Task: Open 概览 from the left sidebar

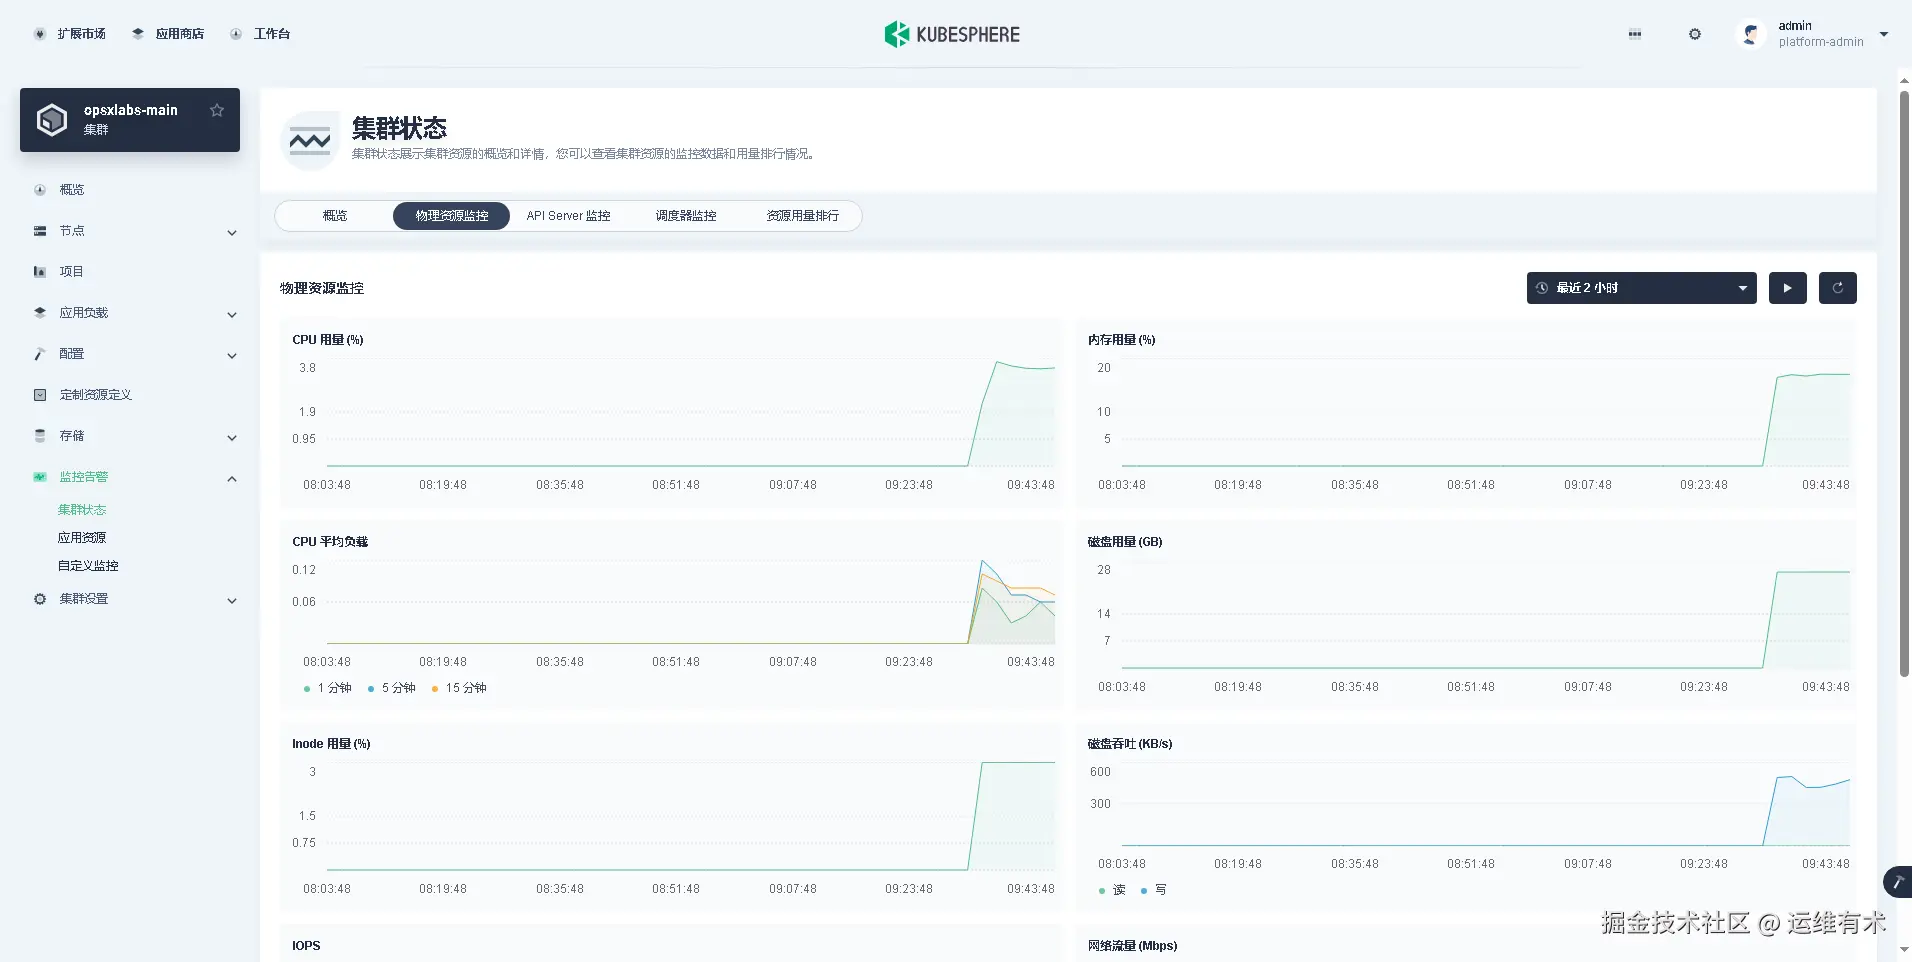Action: tap(71, 189)
